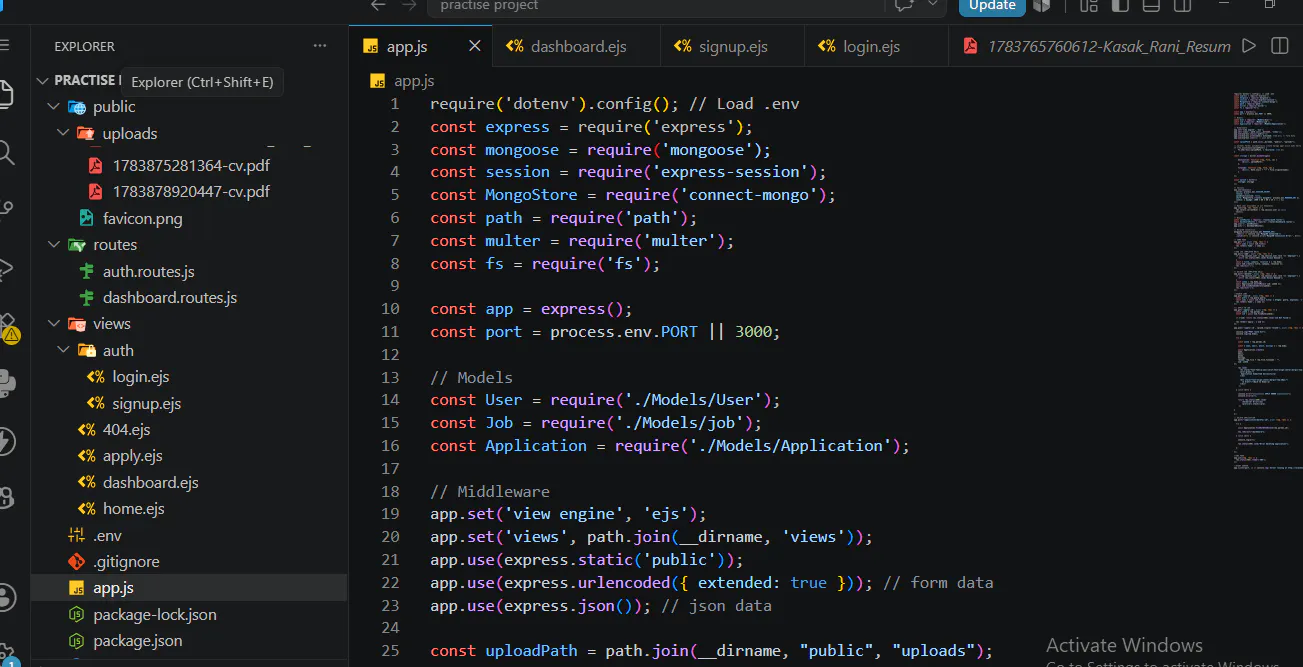Switch to the signup.ejs tab
1303x667 pixels.
coord(732,46)
